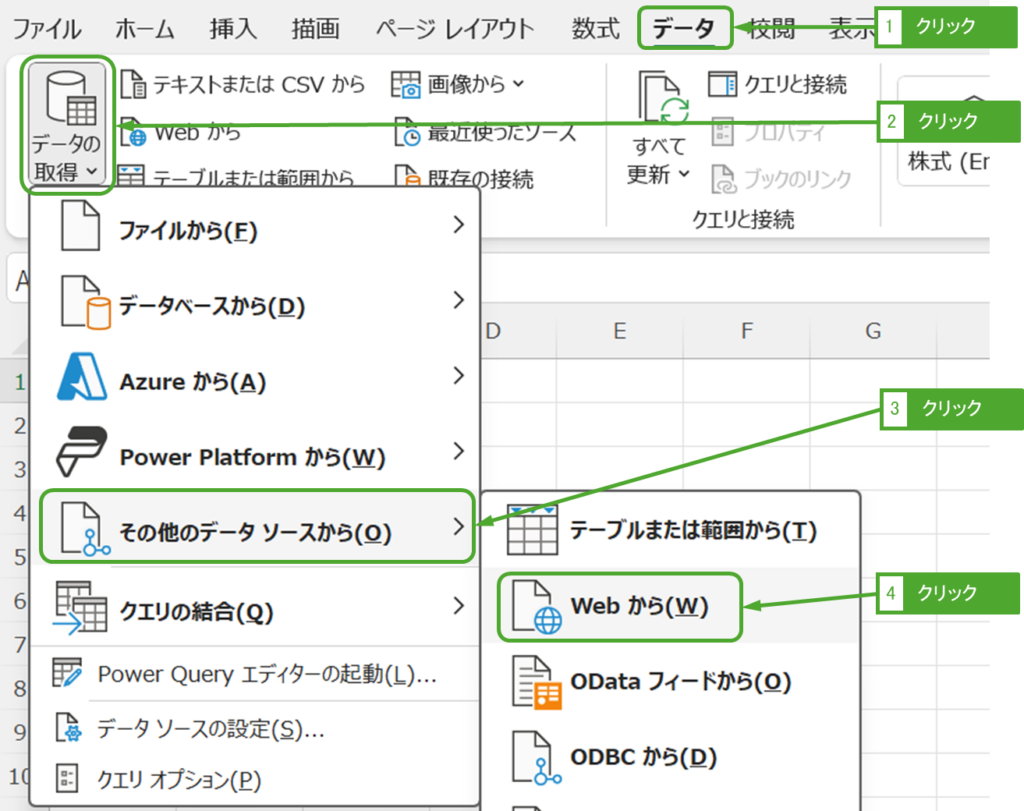
Task: Launch Power Query エディターの起動(L)
Action: [x=255, y=674]
